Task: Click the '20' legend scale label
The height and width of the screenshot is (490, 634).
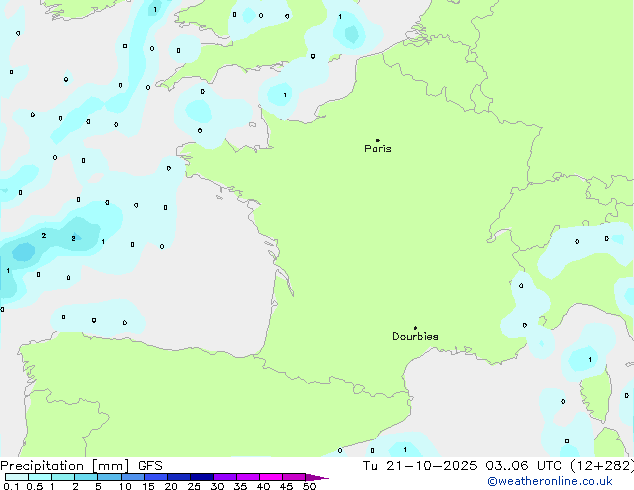Action: coord(171,486)
